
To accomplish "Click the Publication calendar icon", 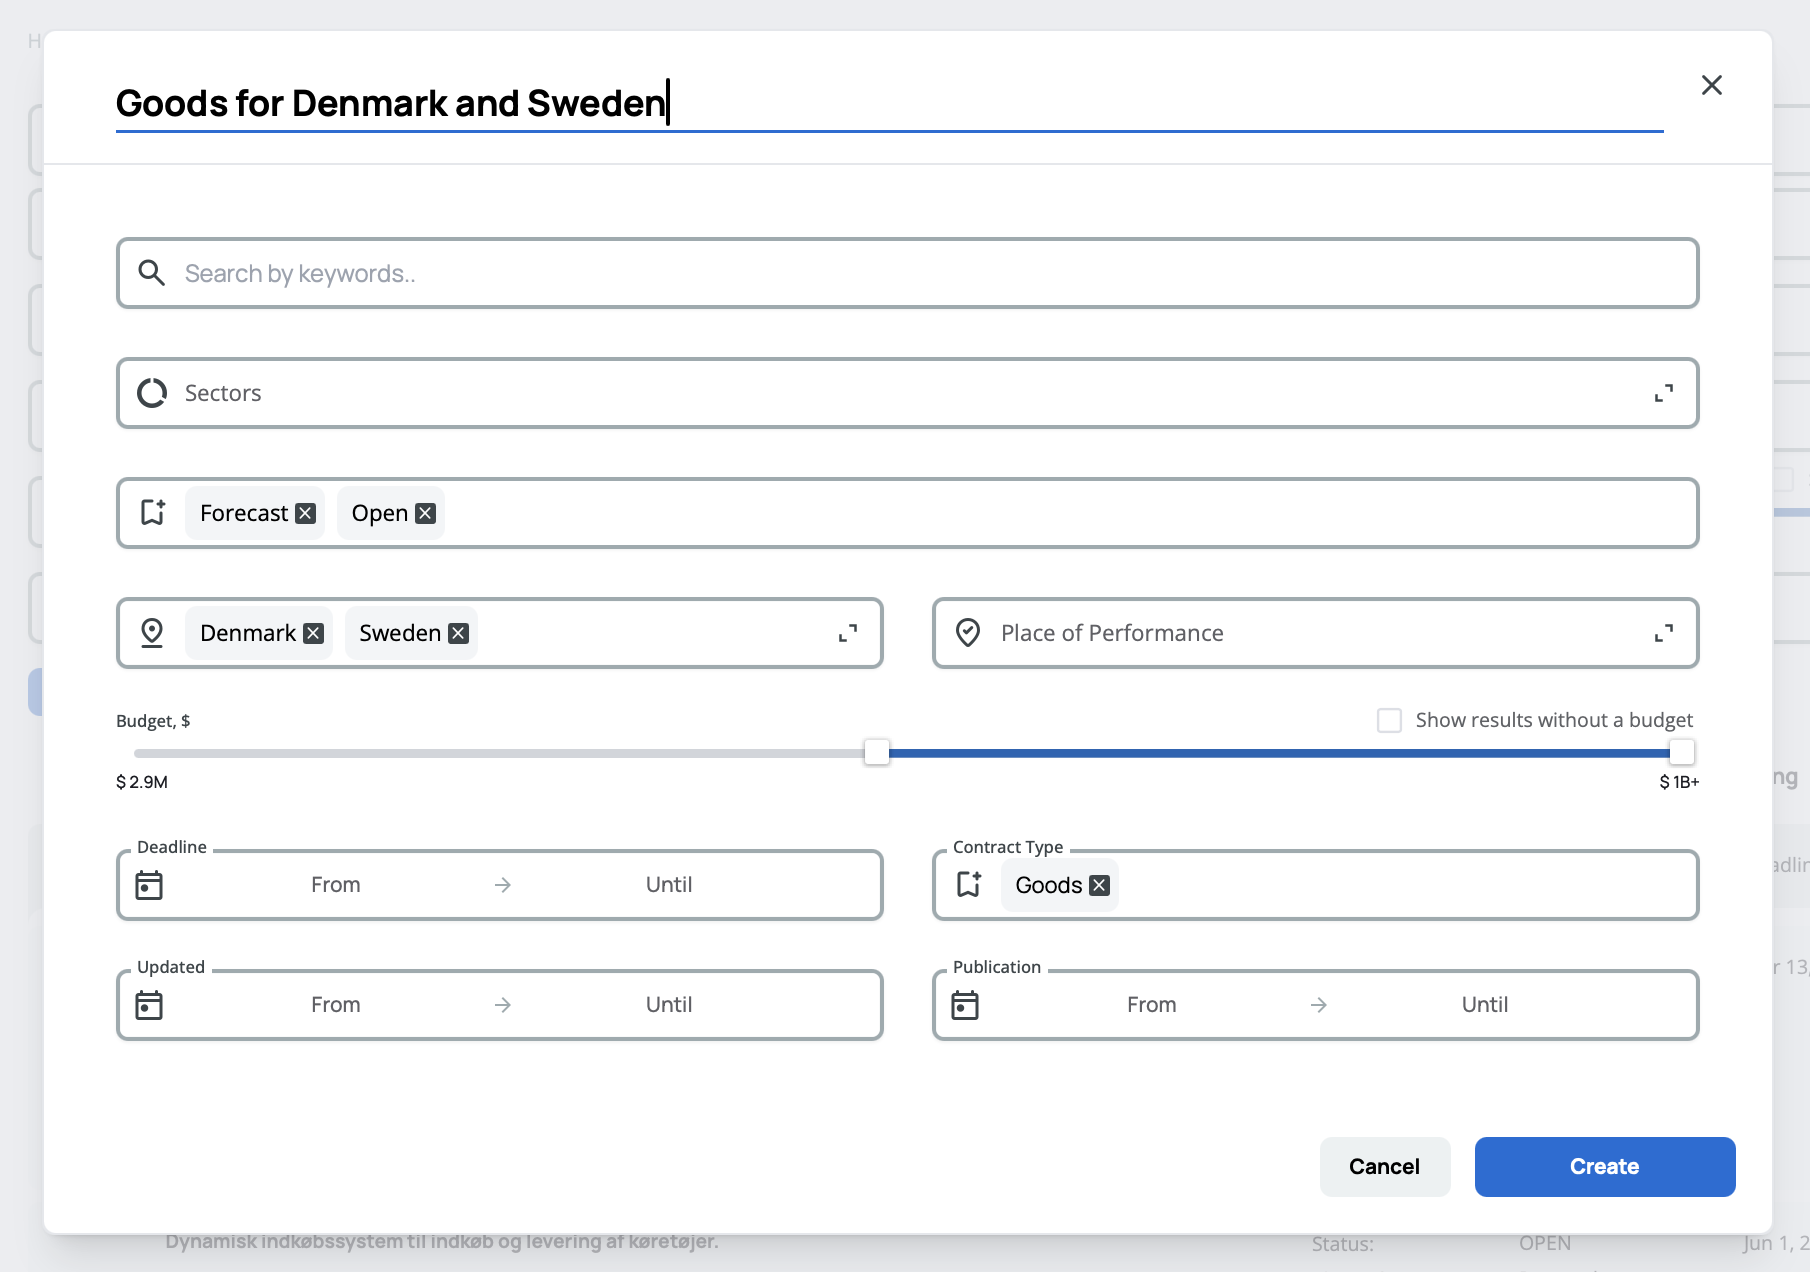I will pos(965,1005).
